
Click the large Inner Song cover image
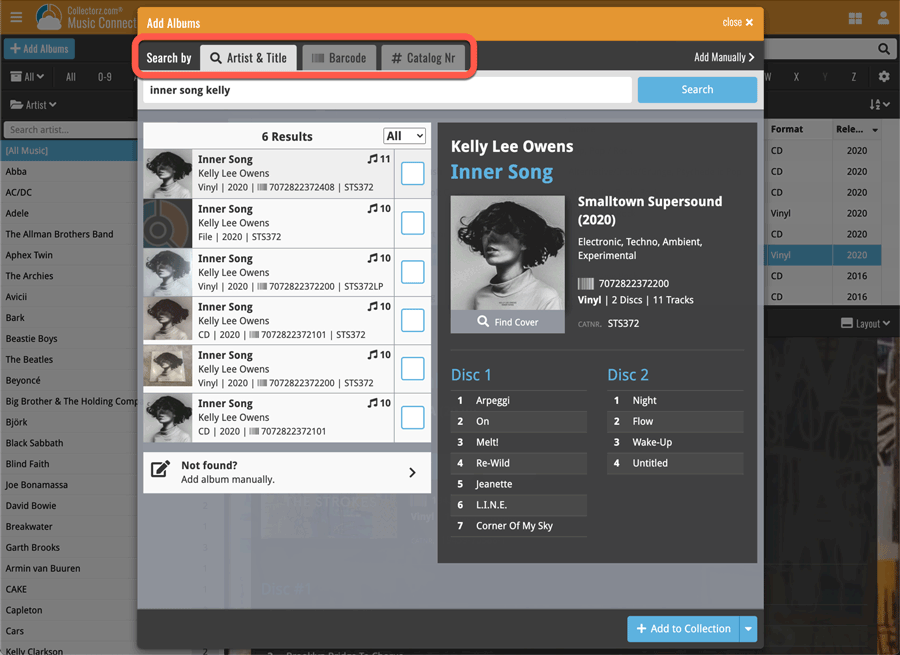click(507, 253)
